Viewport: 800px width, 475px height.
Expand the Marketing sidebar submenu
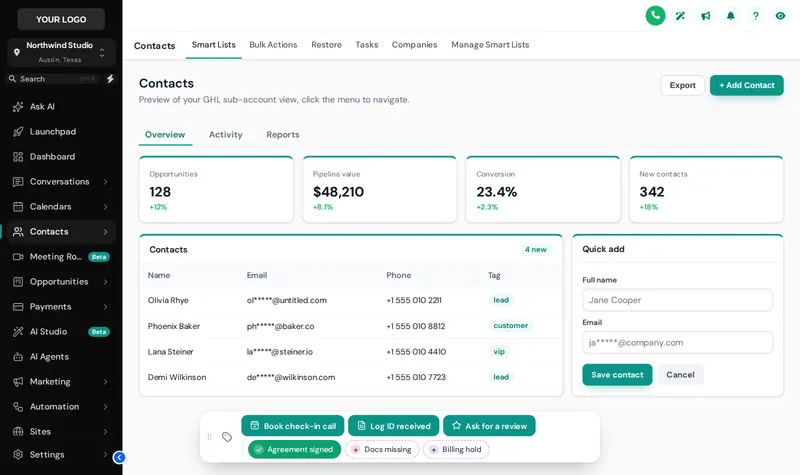(61, 382)
